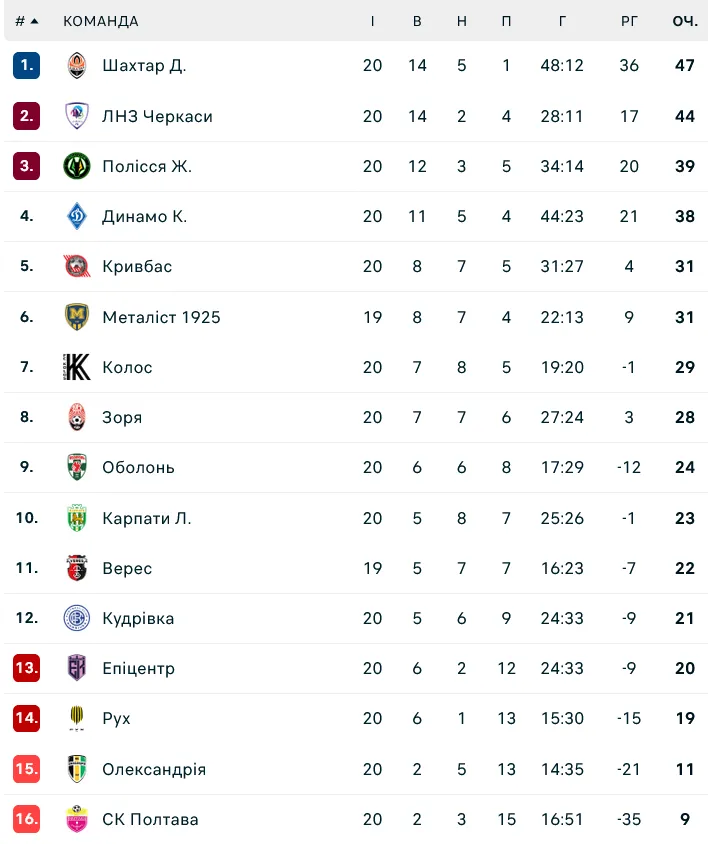Click the КОМАНДА column header
The height and width of the screenshot is (844, 708).
(x=101, y=21)
